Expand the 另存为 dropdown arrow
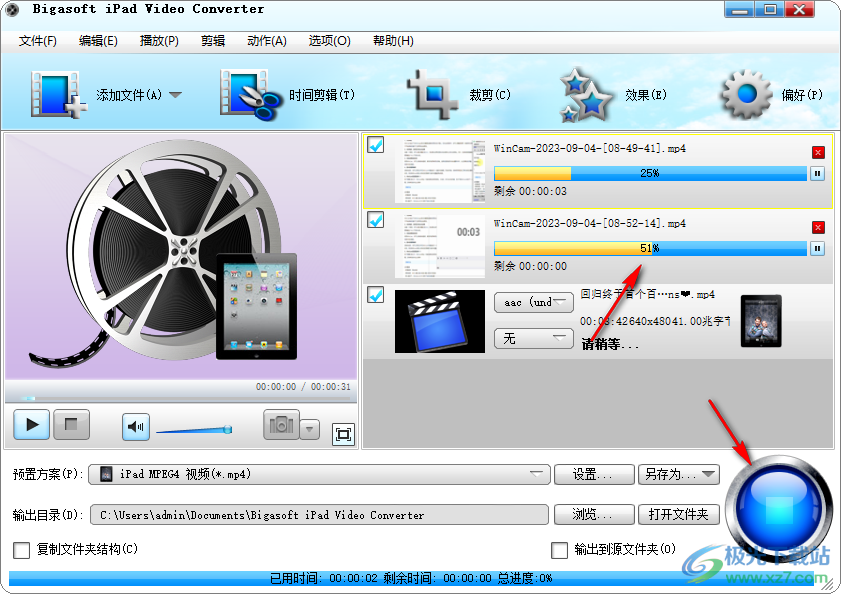Viewport: 841px width, 594px height. coord(709,474)
